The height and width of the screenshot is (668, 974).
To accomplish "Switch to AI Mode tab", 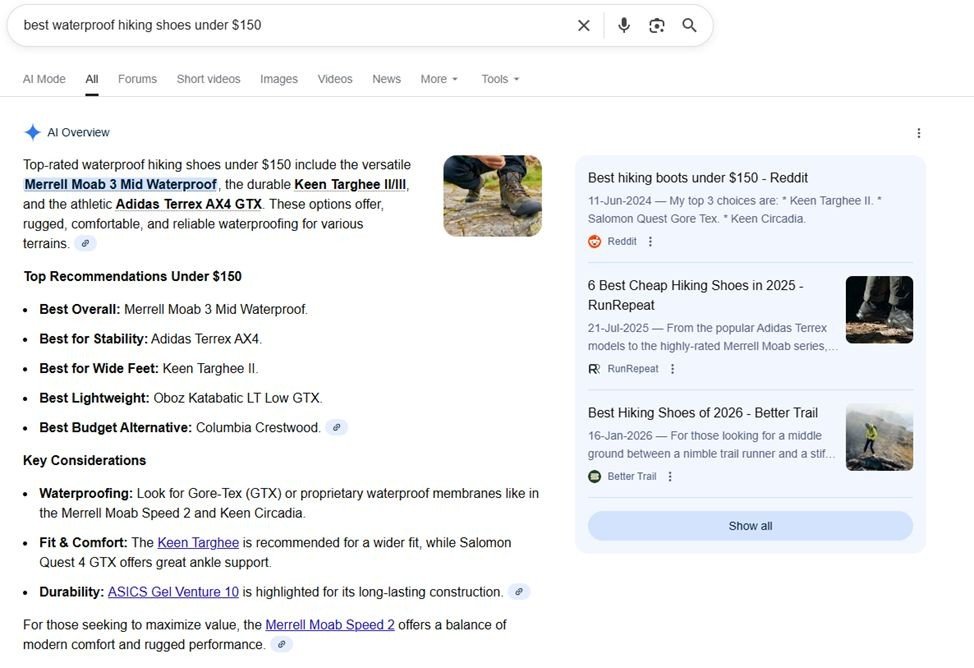I will pos(44,79).
